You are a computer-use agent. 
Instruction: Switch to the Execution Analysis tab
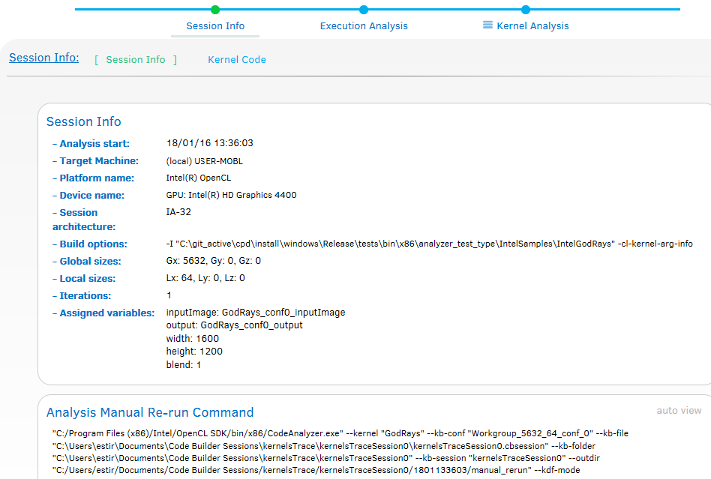363,26
